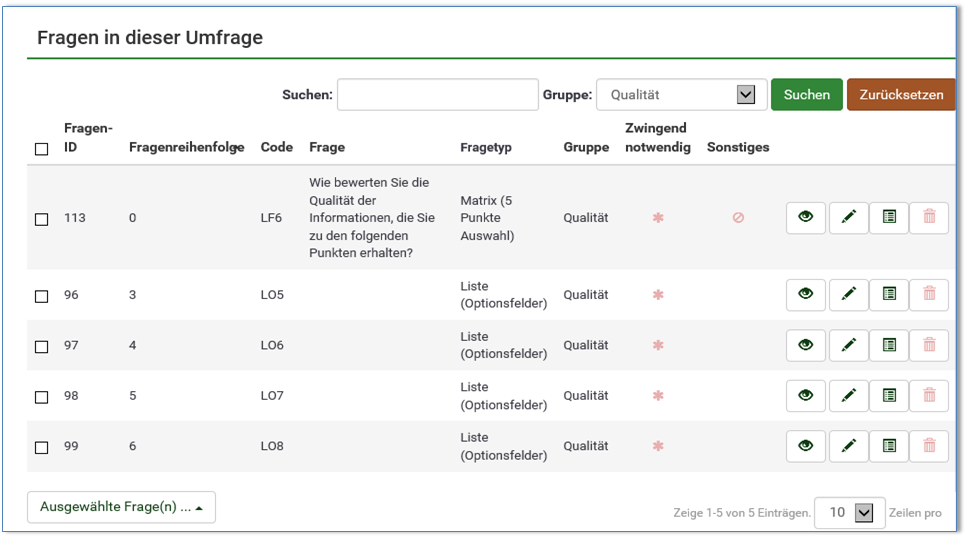967x538 pixels.
Task: Select checkbox for question 113
Action: tap(42, 219)
